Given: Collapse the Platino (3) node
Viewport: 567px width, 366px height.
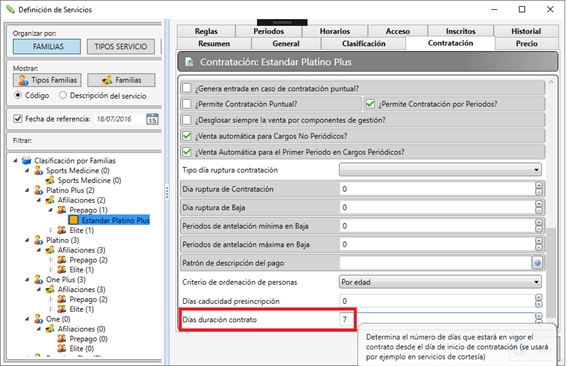Looking at the screenshot, I should [27, 240].
